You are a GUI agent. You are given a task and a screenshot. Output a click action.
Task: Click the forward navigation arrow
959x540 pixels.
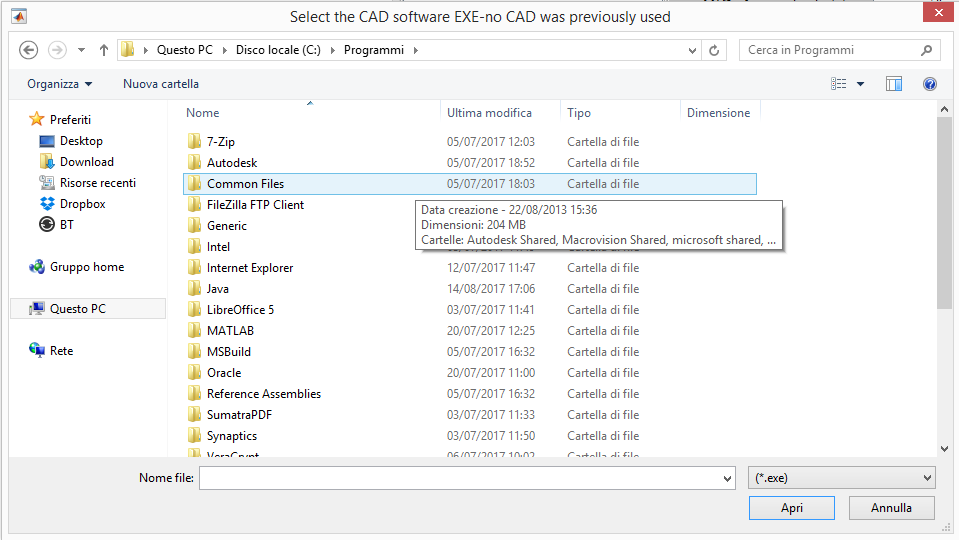point(57,50)
